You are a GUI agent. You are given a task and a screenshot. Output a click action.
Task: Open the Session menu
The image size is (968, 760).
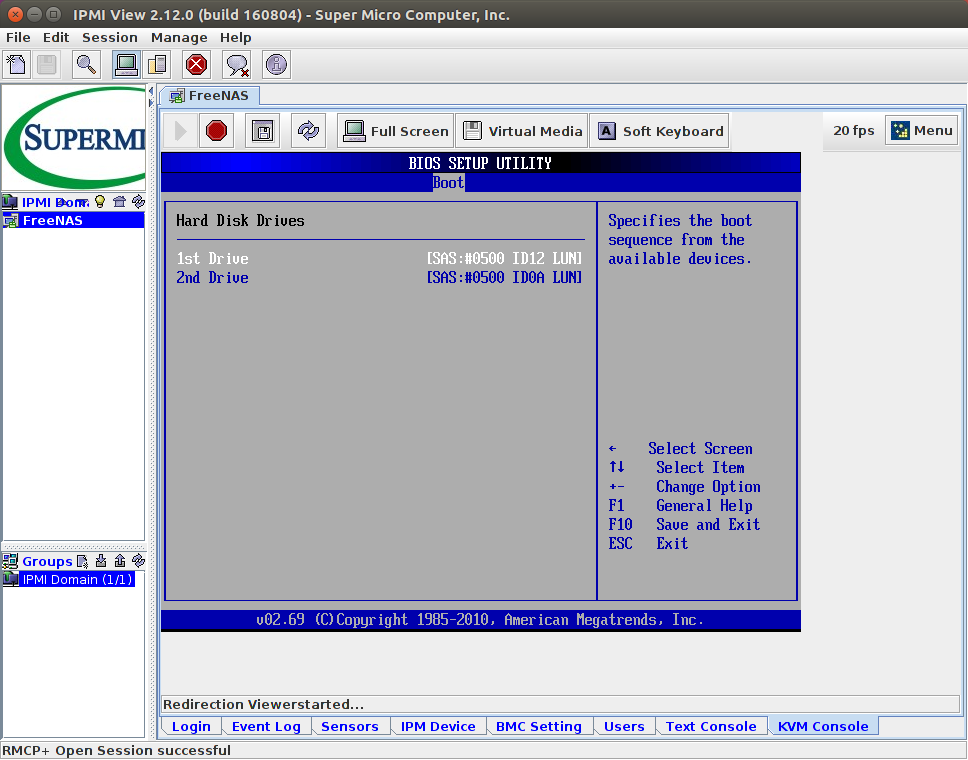110,37
